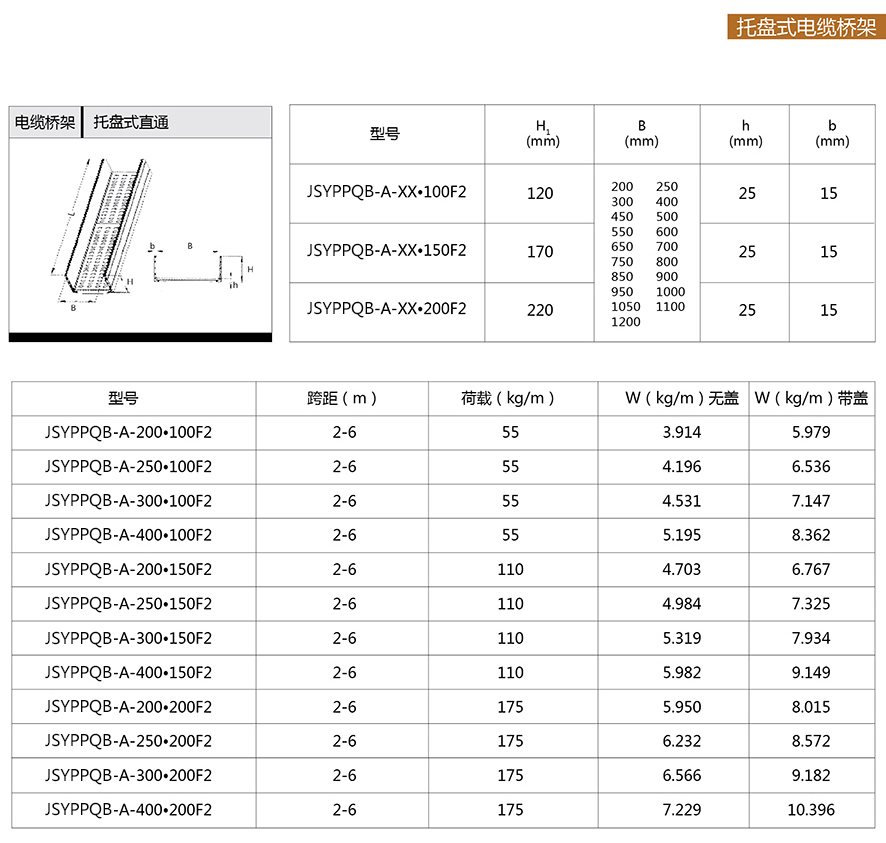Screen dimensions: 886x843
Task: Click the 荷载（kg/m）column header
Action: (x=510, y=398)
